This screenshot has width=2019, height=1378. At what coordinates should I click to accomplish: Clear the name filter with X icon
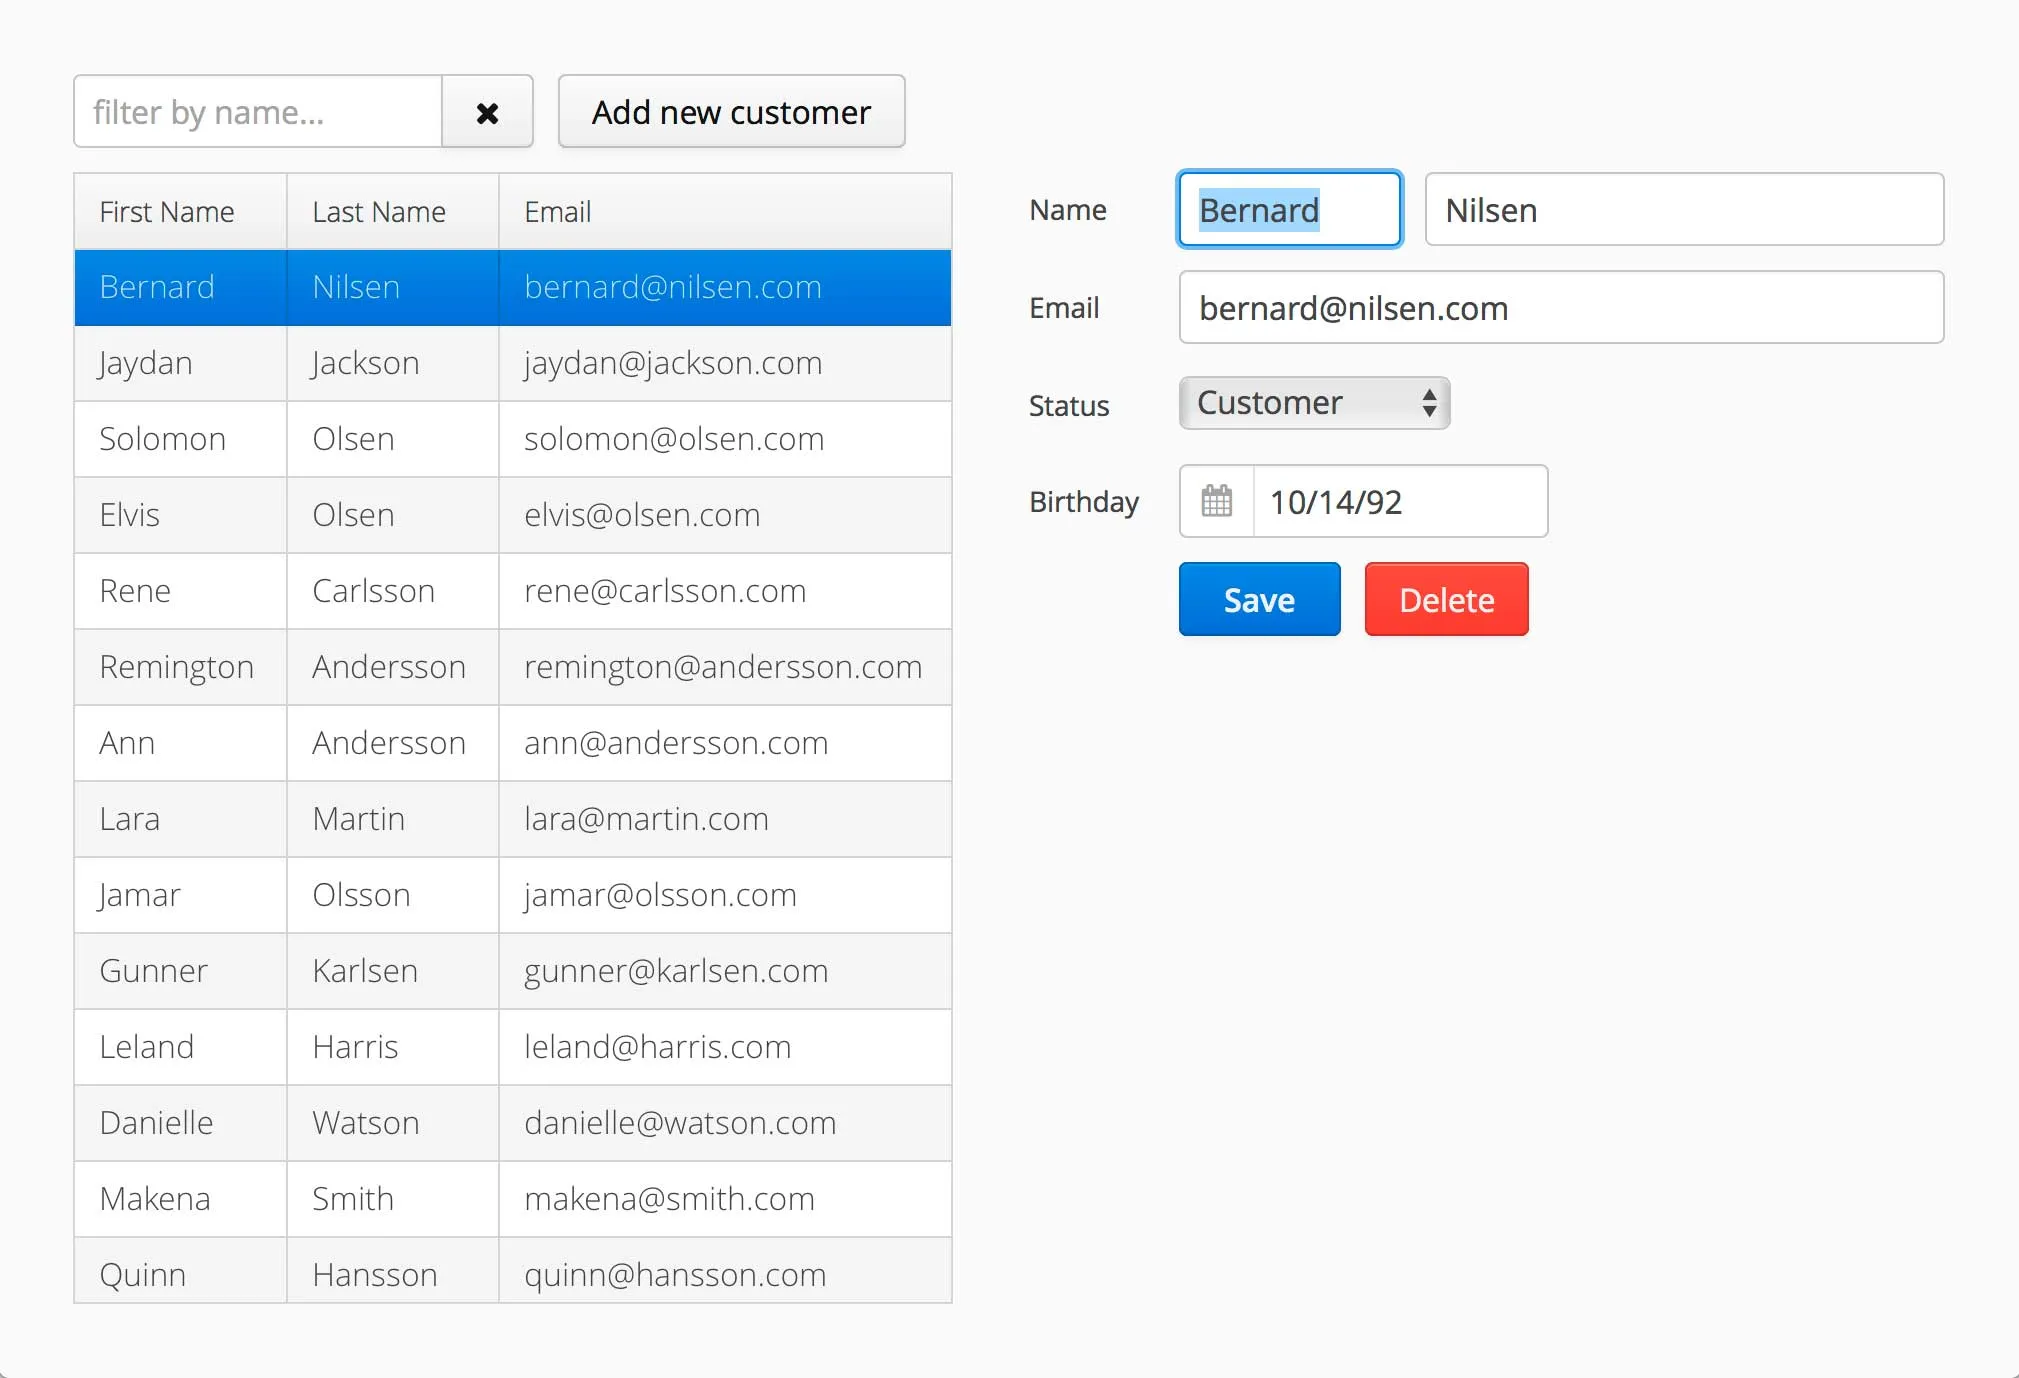487,112
